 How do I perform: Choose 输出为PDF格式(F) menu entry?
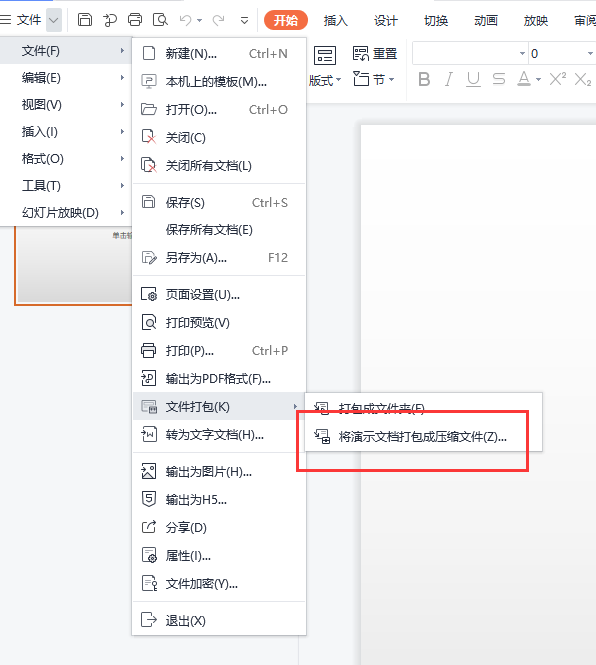coord(219,379)
